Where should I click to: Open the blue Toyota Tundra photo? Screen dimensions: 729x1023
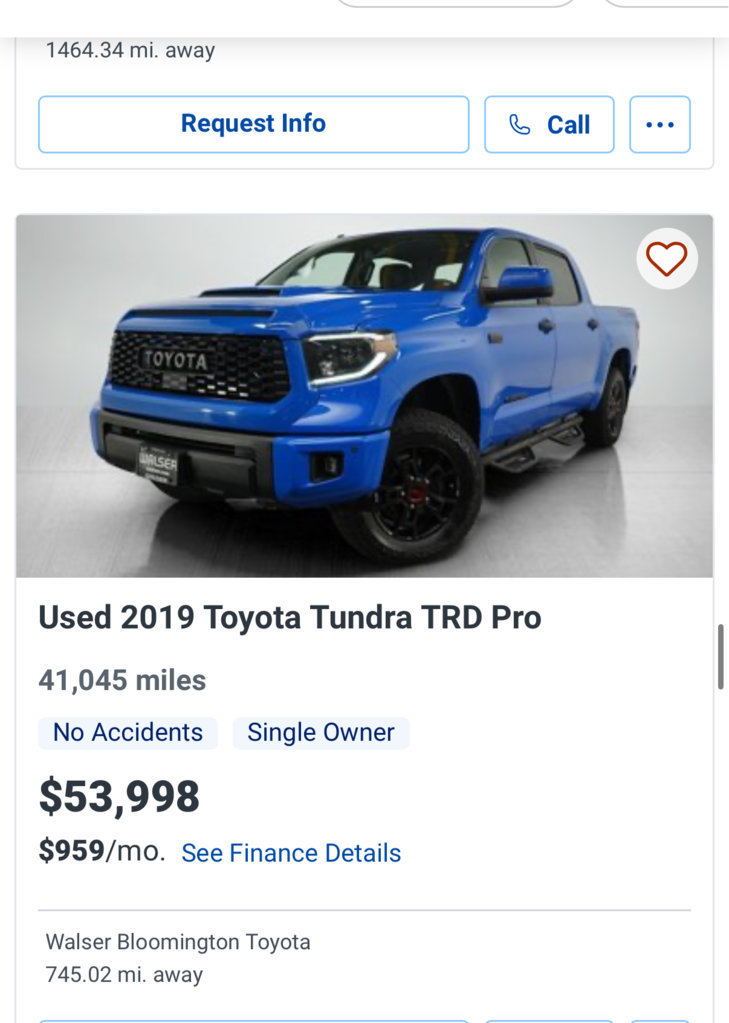pyautogui.click(x=364, y=396)
